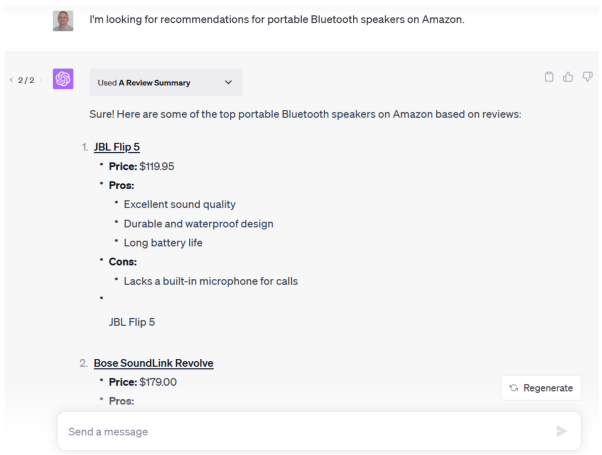The height and width of the screenshot is (455, 602).
Task: Click the user profile photo
Action: 63,20
